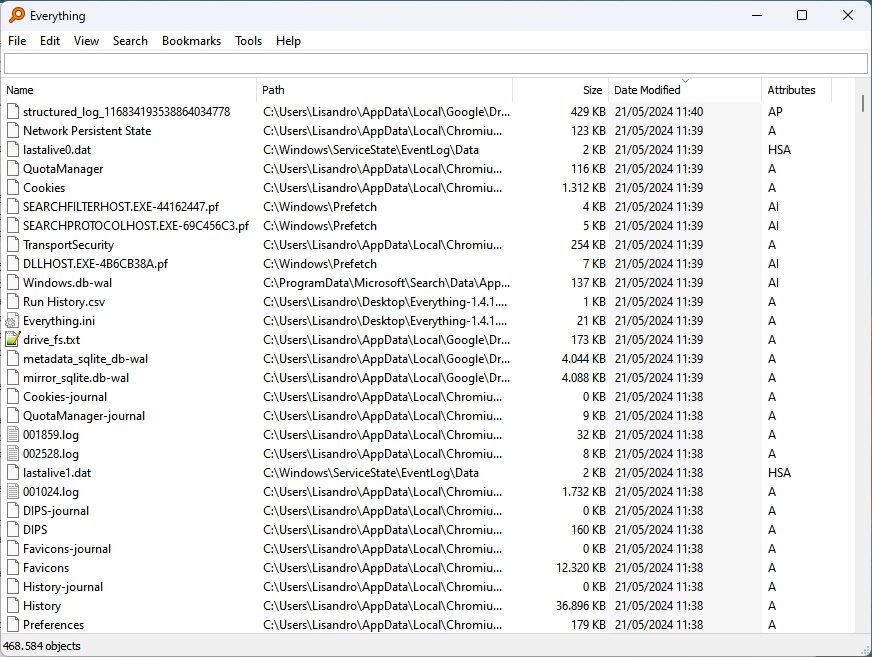872x657 pixels.
Task: Open the Bookmarks menu
Action: tap(191, 41)
